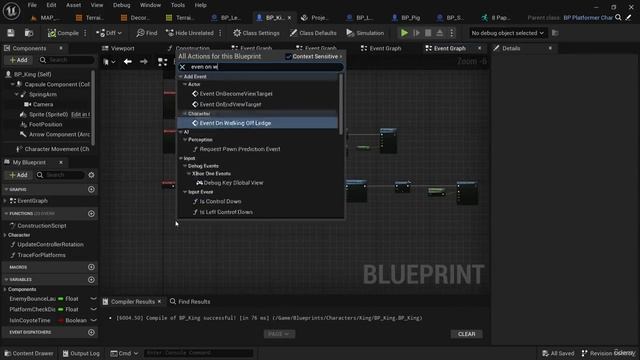Screen dimensions: 640x360
Task: Add a new macro plus icon
Action: click(91, 267)
